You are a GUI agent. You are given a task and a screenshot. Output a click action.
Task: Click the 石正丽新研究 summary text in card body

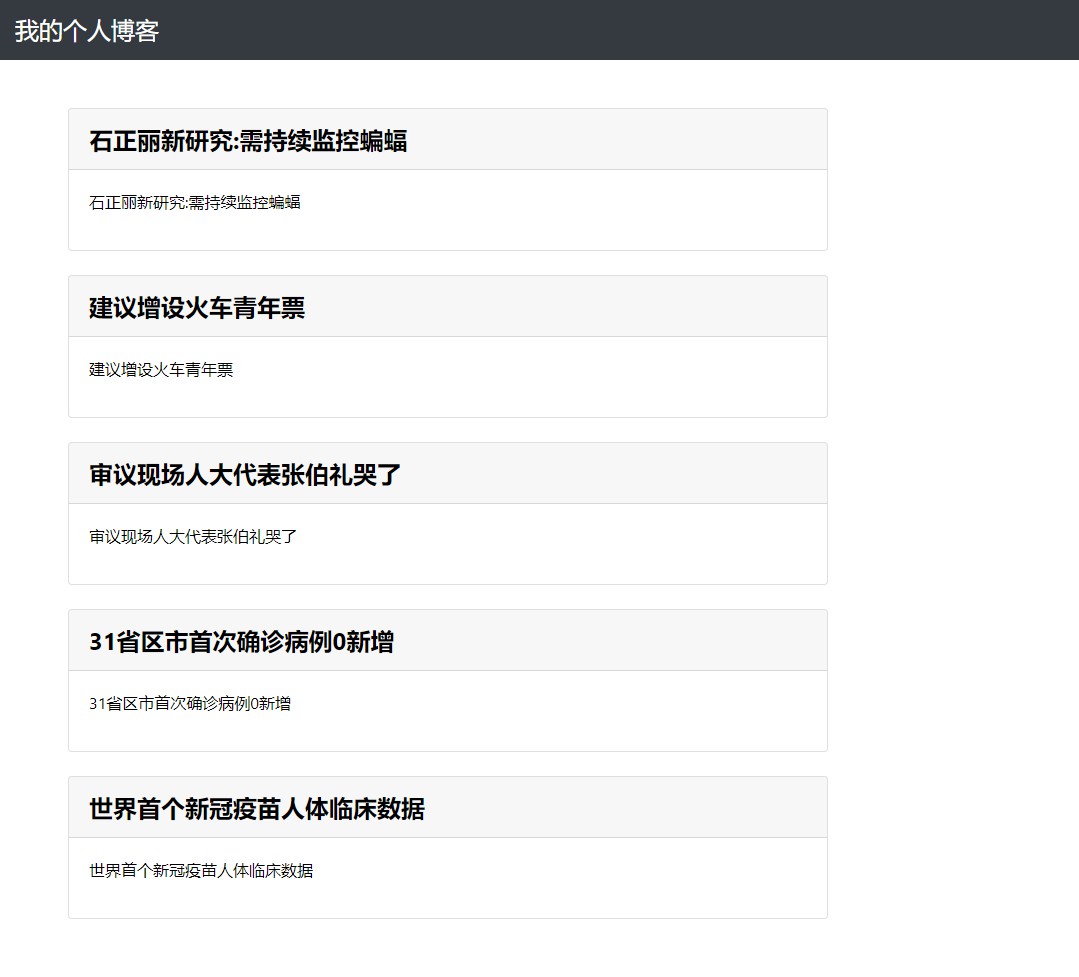click(195, 203)
